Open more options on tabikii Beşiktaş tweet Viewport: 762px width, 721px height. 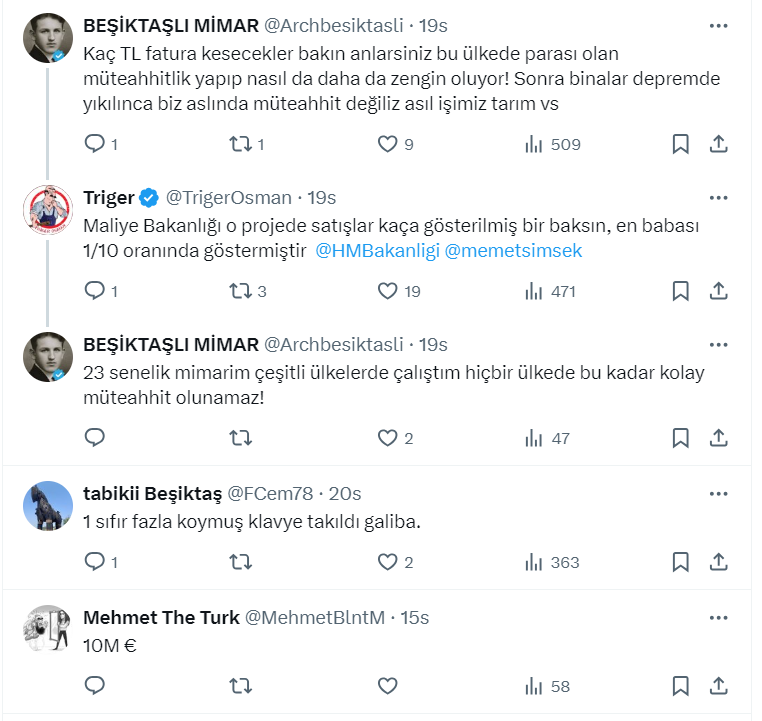(x=718, y=493)
